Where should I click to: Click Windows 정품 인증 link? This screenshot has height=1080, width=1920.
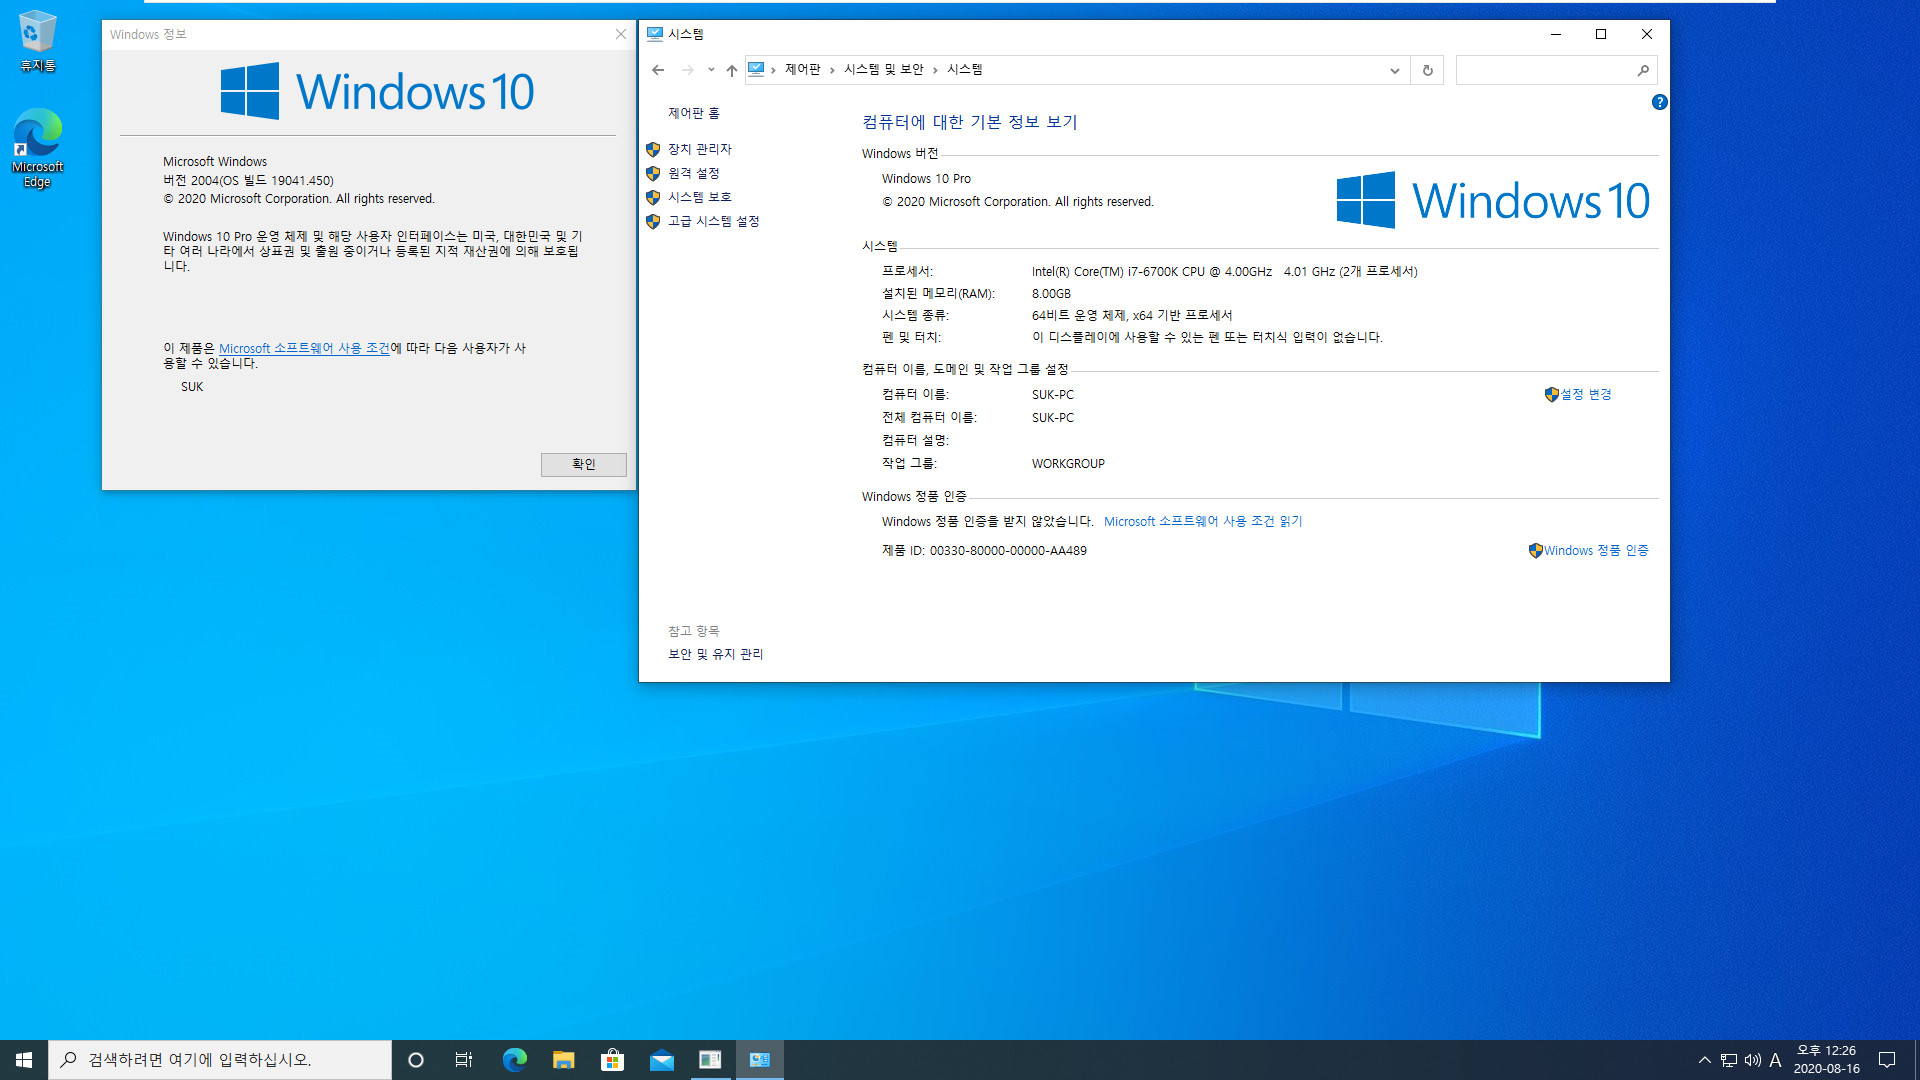(x=1595, y=550)
